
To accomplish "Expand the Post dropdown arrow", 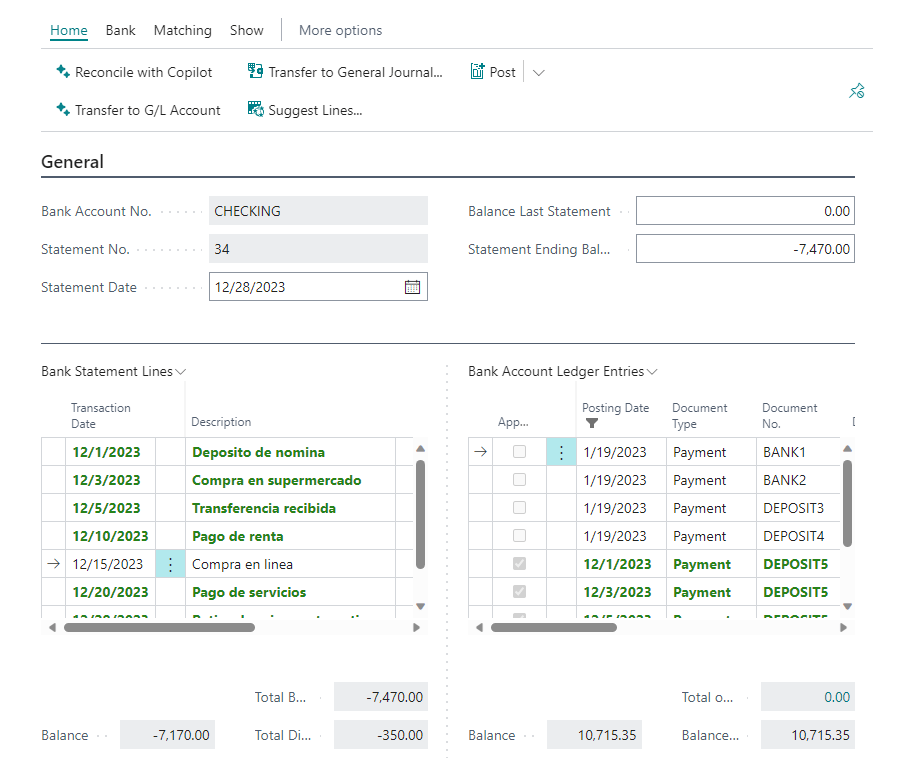I will tap(539, 72).
